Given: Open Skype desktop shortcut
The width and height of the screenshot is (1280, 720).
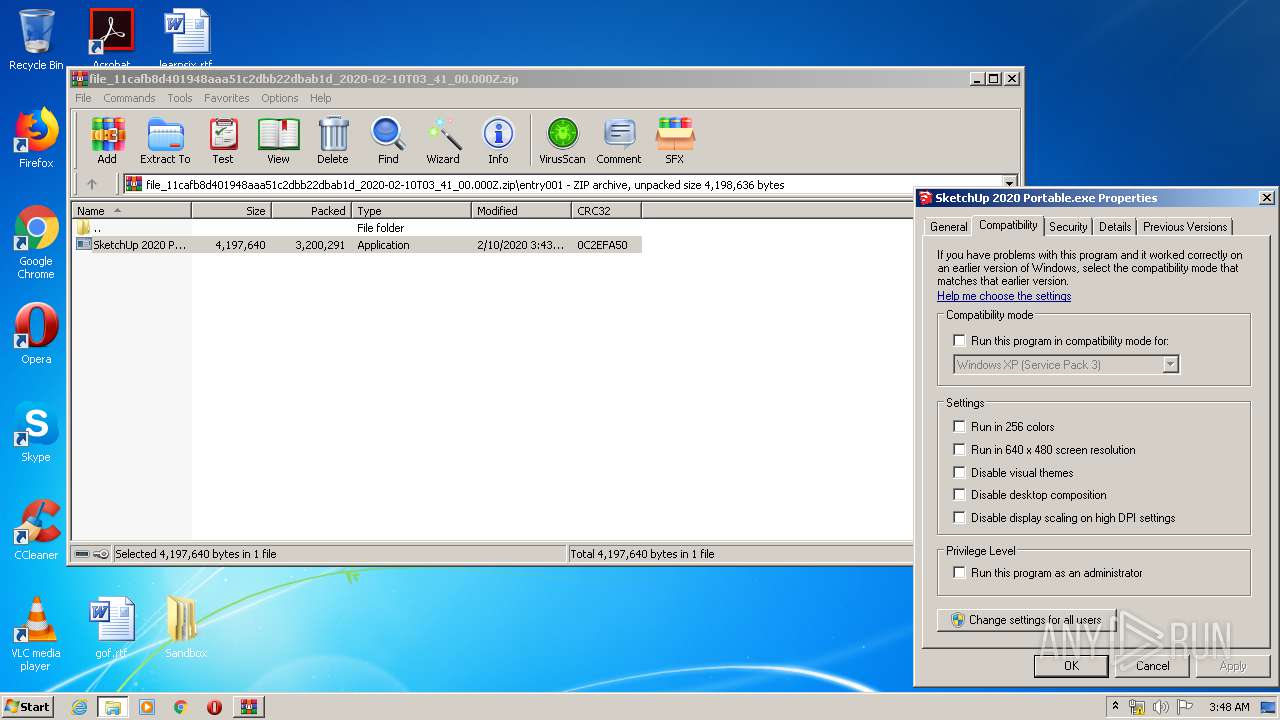Looking at the screenshot, I should (36, 432).
